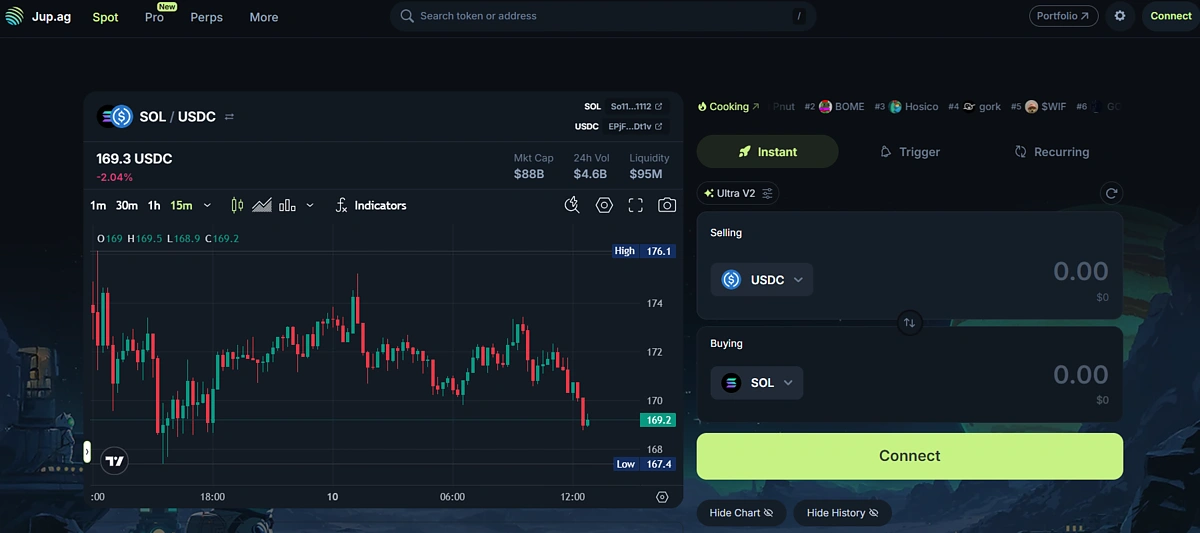Viewport: 1200px width, 533px height.
Task: Open USDC token address EPjF...Dt1v link
Action: click(x=636, y=127)
